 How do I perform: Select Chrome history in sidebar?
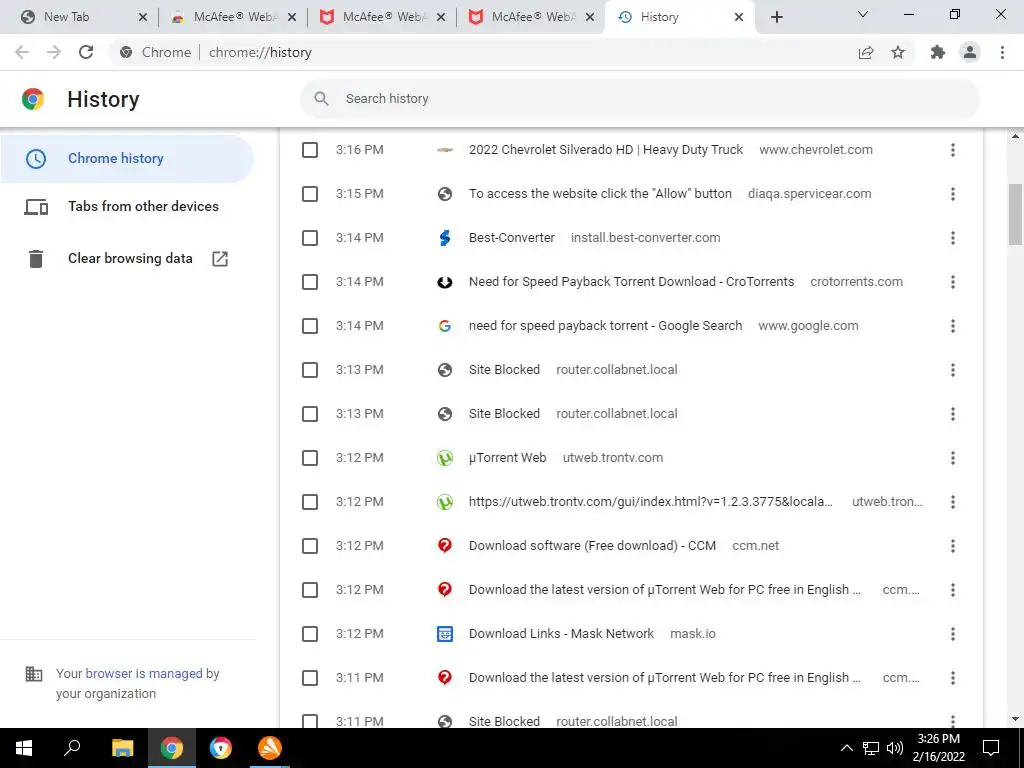click(127, 159)
